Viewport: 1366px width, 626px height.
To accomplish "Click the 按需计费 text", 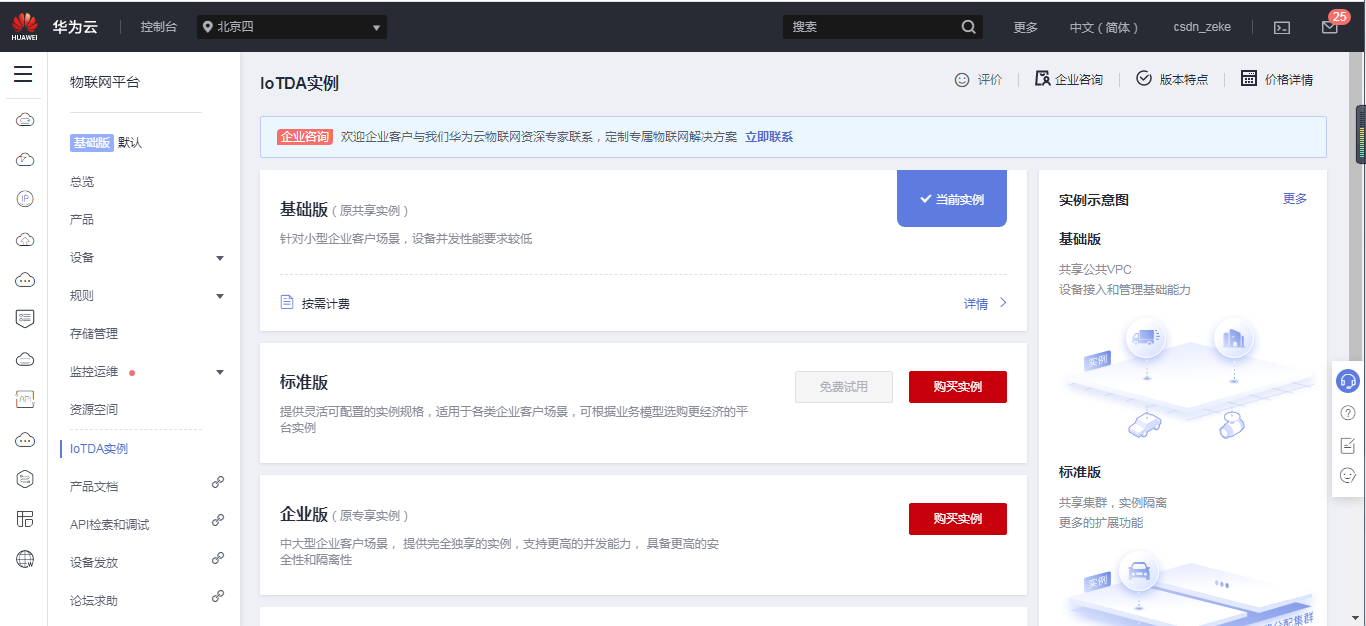I will pyautogui.click(x=326, y=304).
